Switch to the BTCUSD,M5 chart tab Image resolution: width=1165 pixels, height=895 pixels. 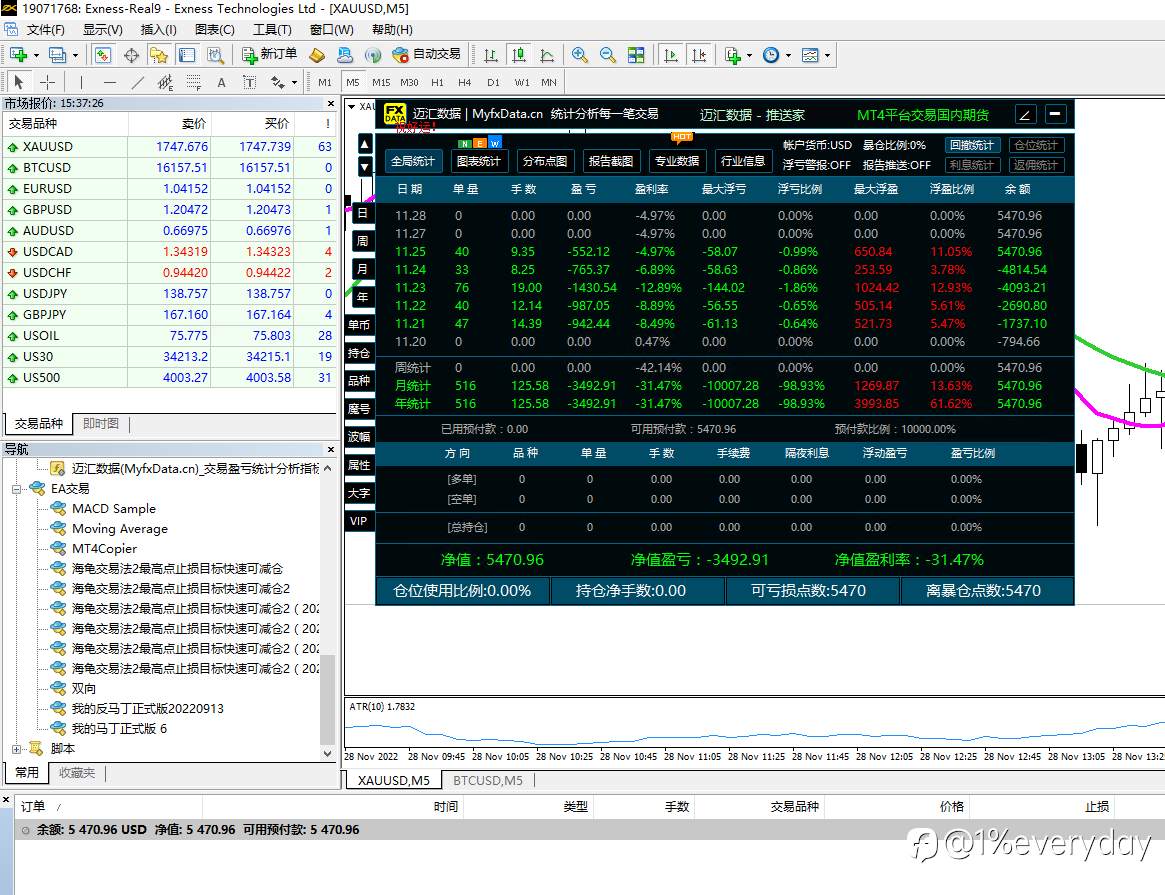click(x=488, y=781)
